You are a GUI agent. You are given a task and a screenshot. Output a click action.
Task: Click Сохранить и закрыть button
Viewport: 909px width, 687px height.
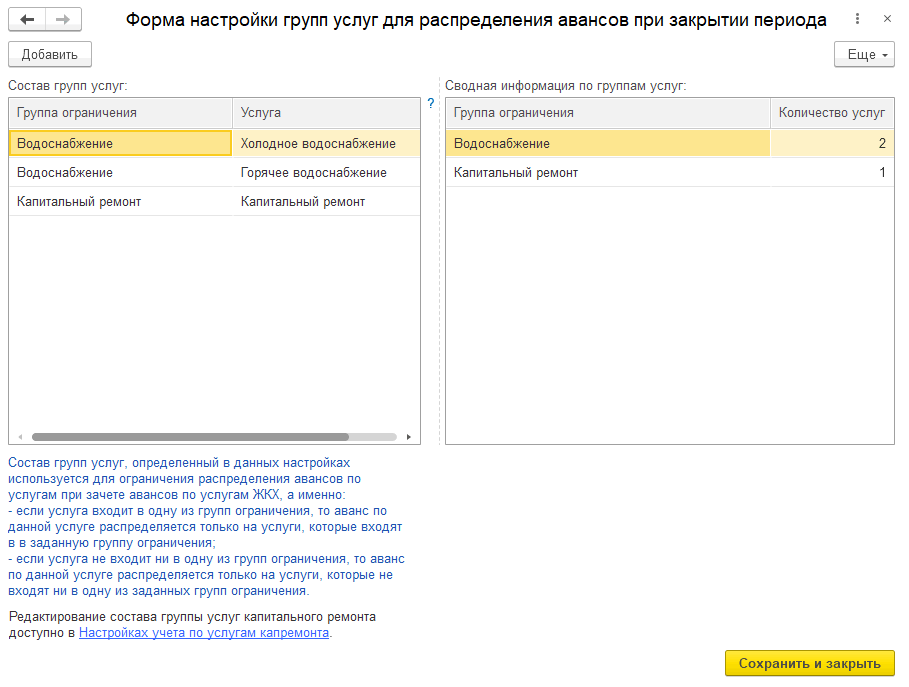[x=809, y=664]
